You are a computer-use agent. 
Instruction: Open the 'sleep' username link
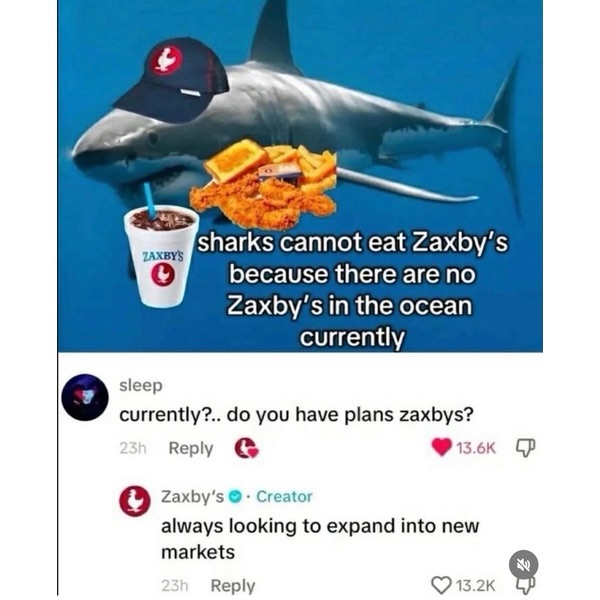pos(141,385)
